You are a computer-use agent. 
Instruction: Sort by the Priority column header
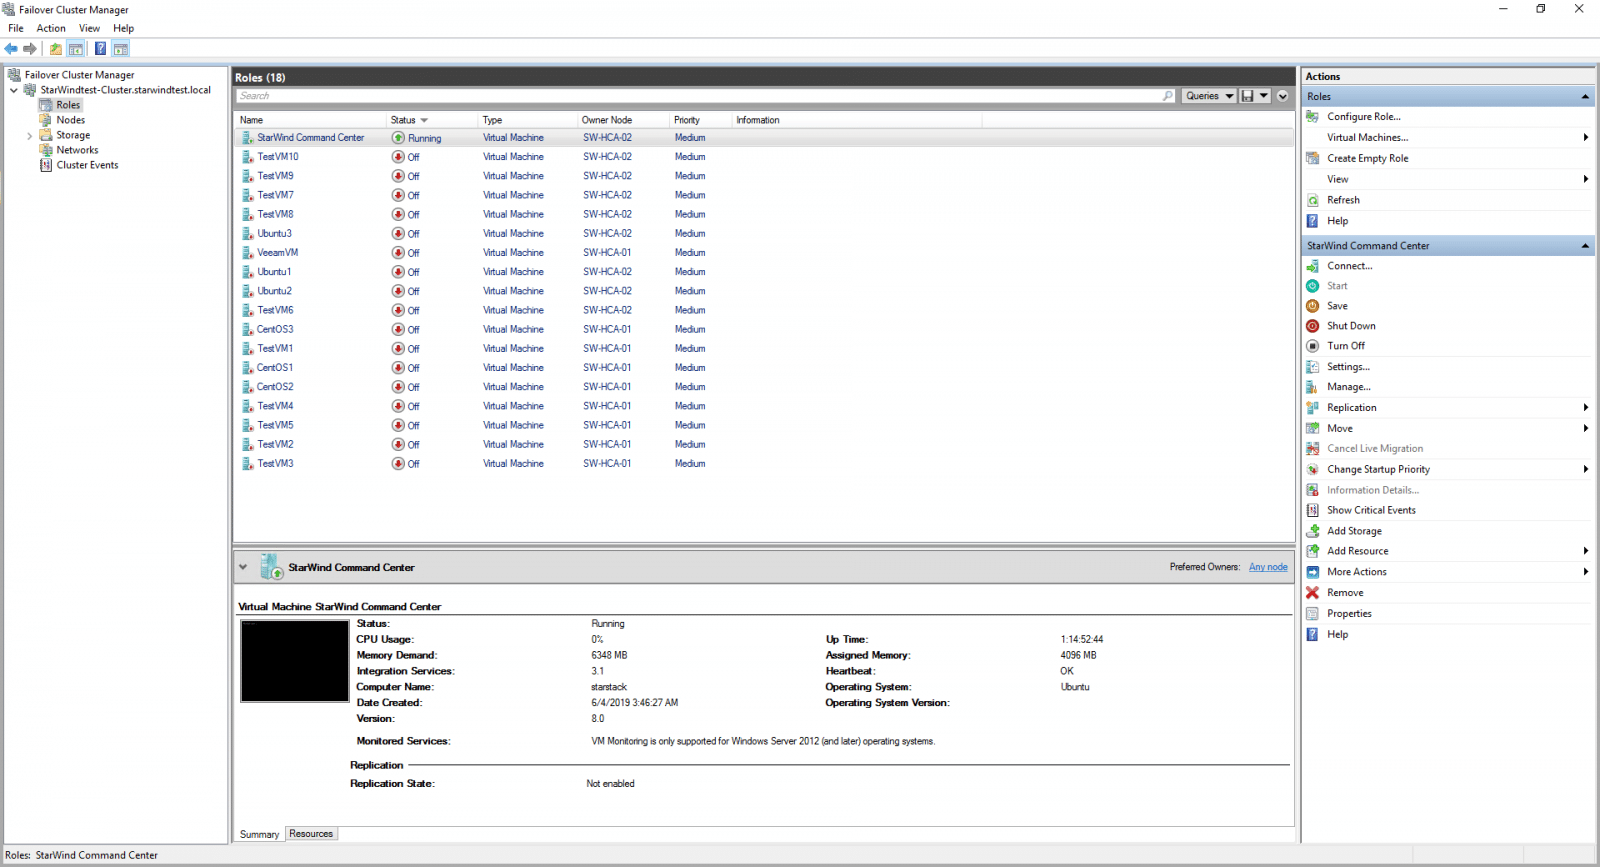pyautogui.click(x=700, y=120)
